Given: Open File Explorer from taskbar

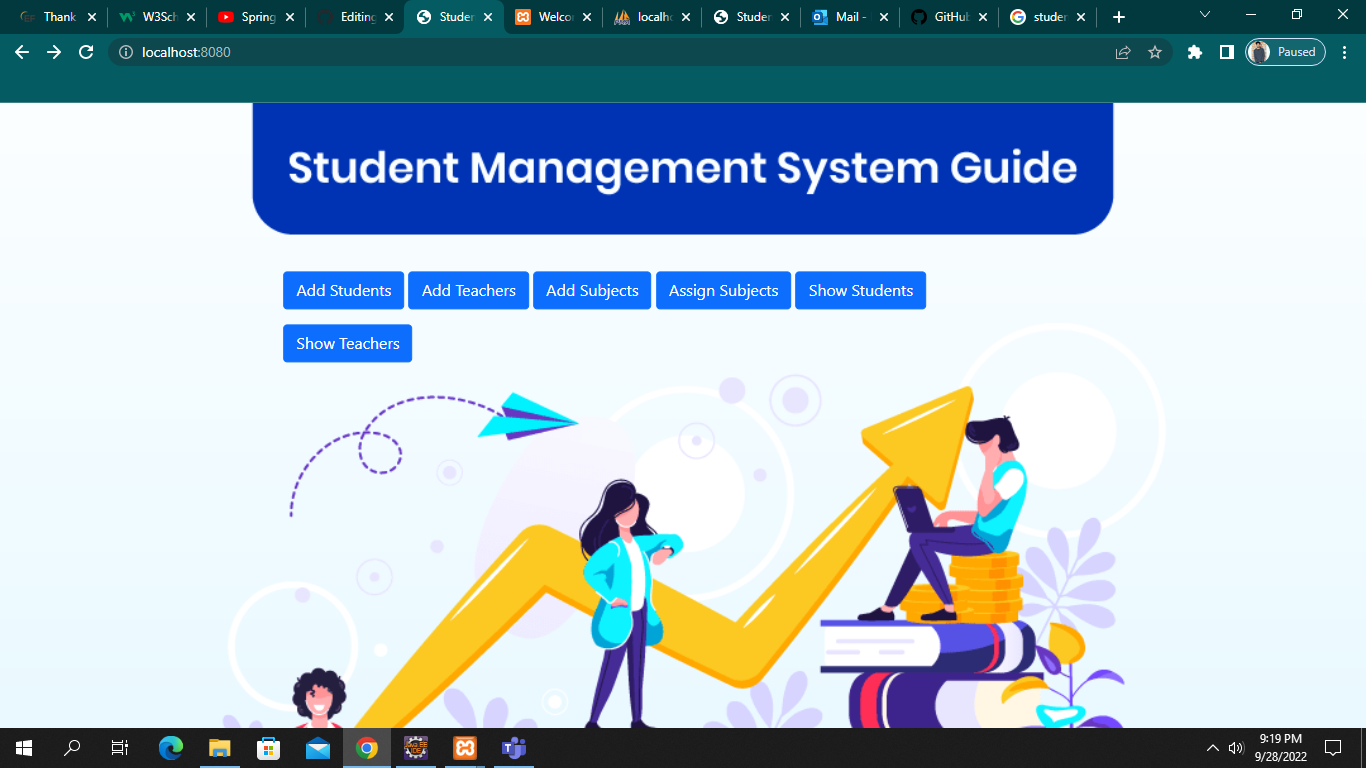Looking at the screenshot, I should [220, 748].
